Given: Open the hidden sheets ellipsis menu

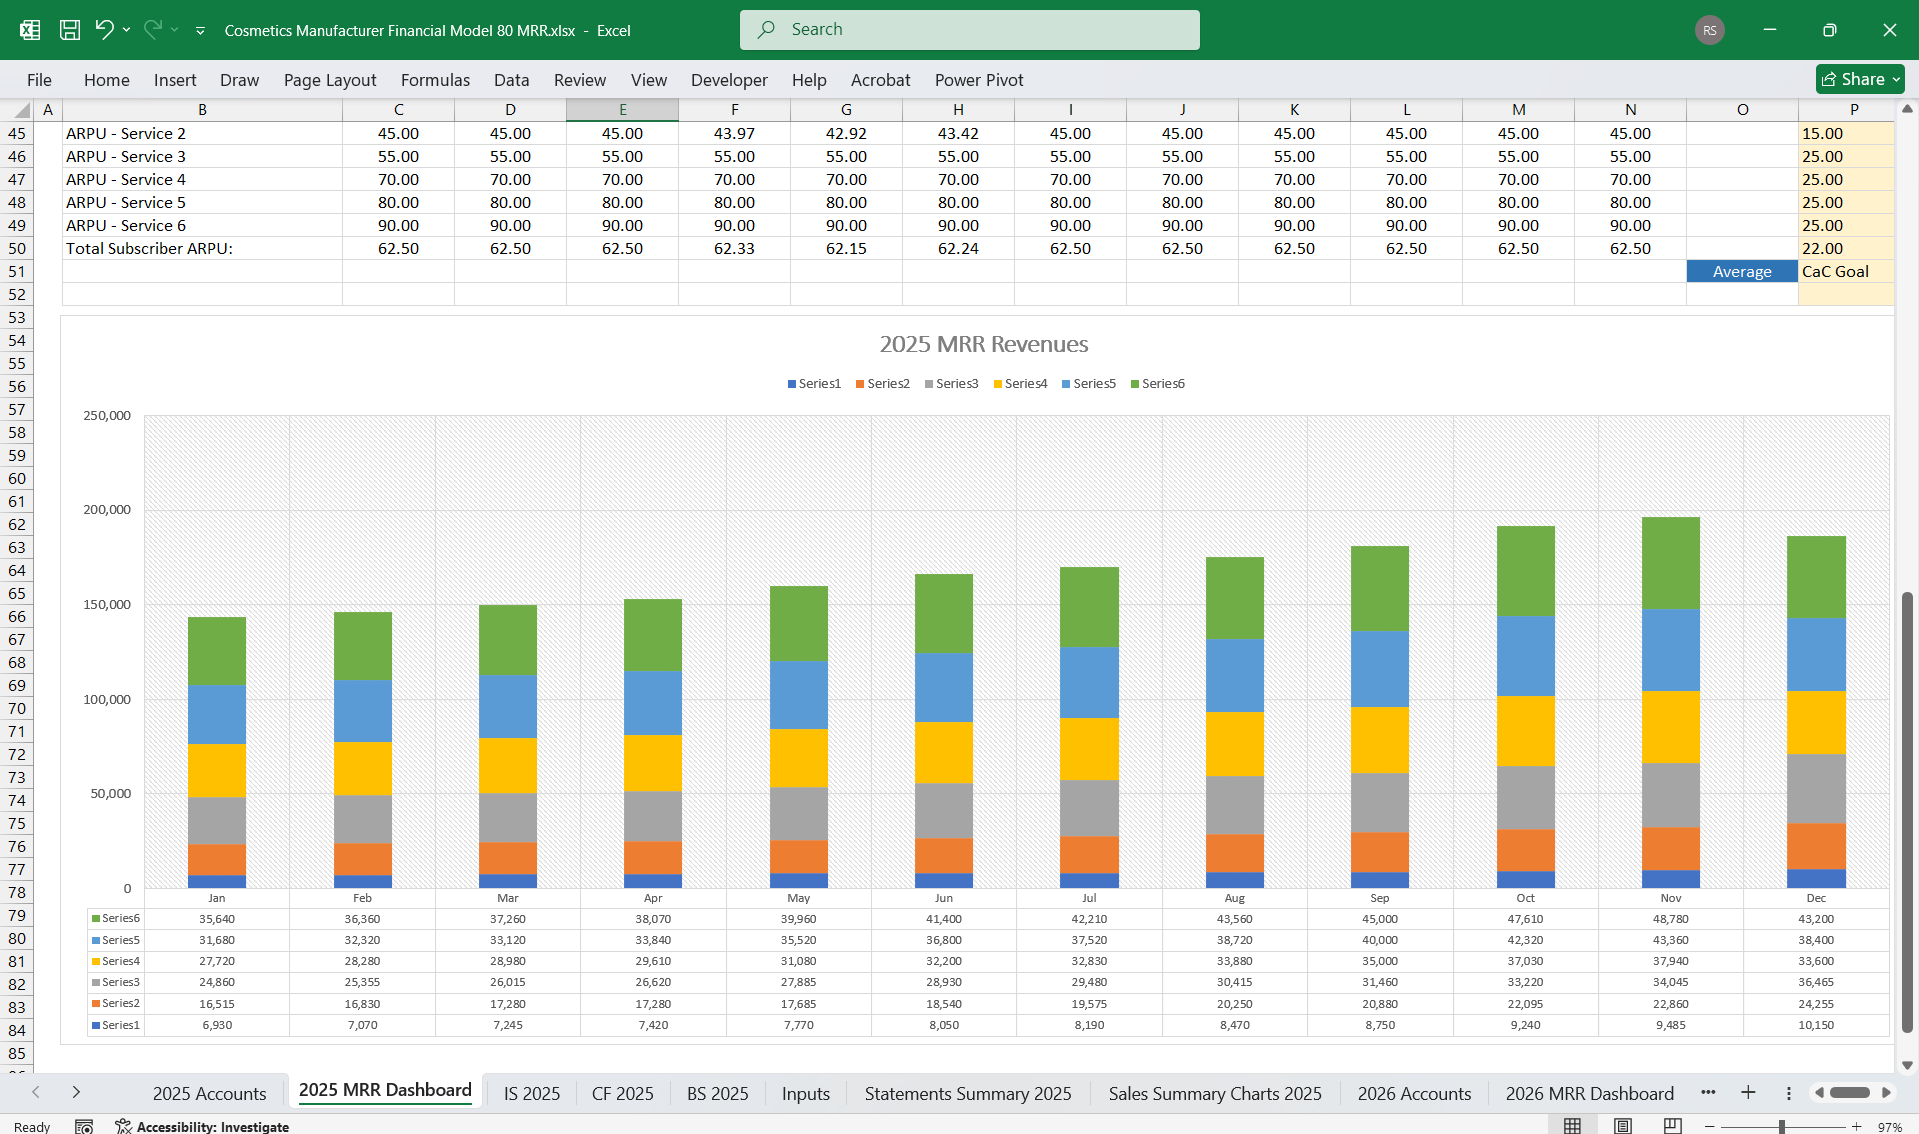Looking at the screenshot, I should (x=1709, y=1093).
